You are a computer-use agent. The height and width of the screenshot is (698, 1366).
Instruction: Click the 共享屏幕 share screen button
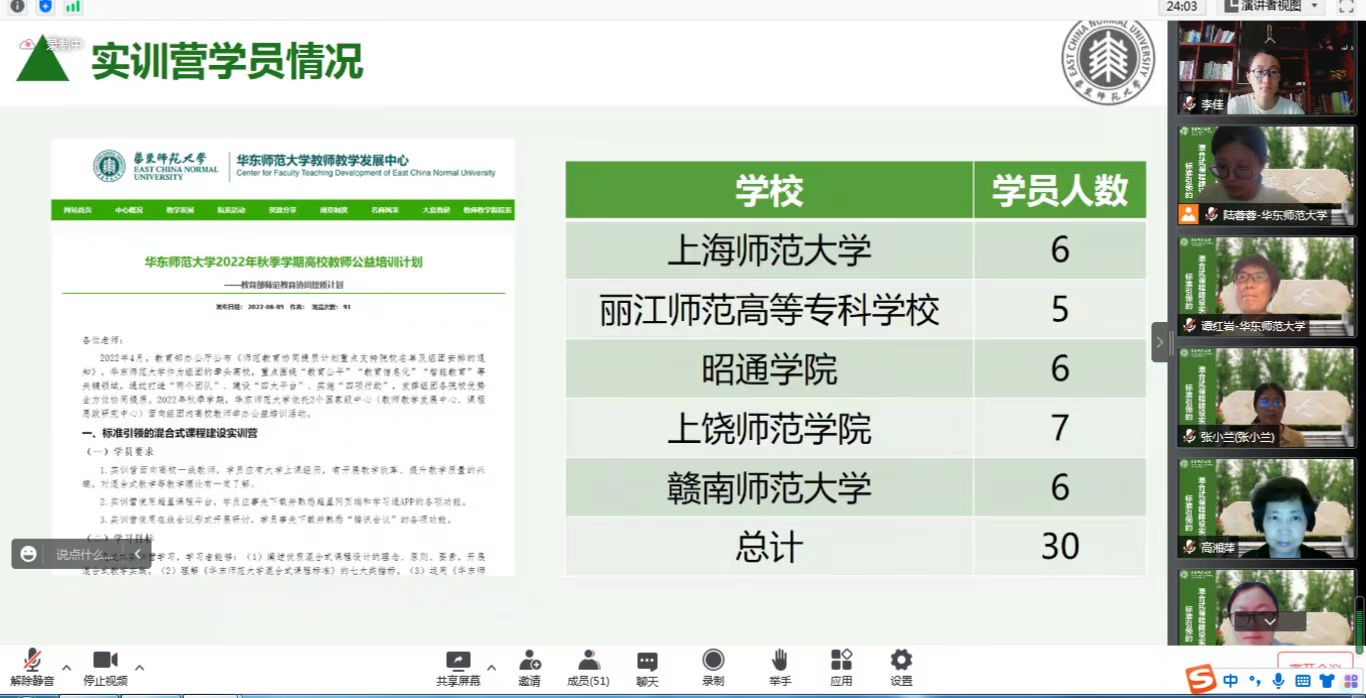point(458,668)
